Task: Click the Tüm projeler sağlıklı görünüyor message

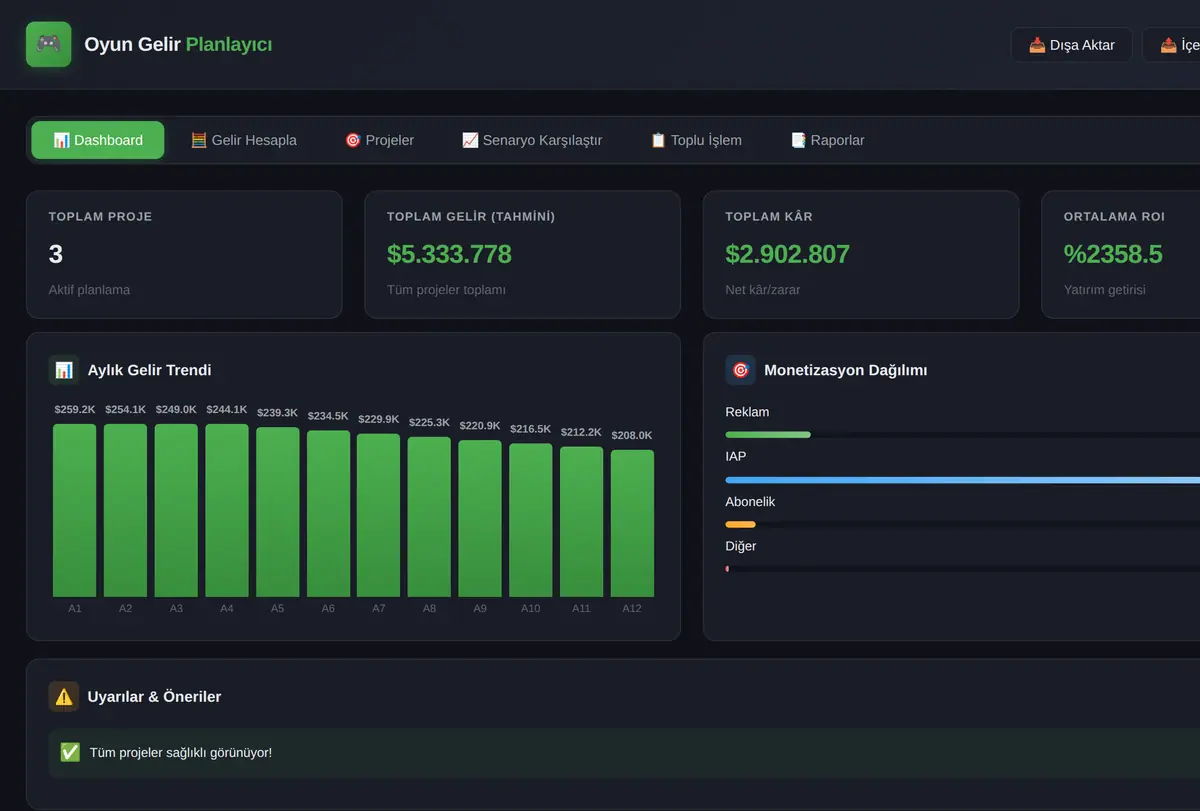Action: [181, 752]
